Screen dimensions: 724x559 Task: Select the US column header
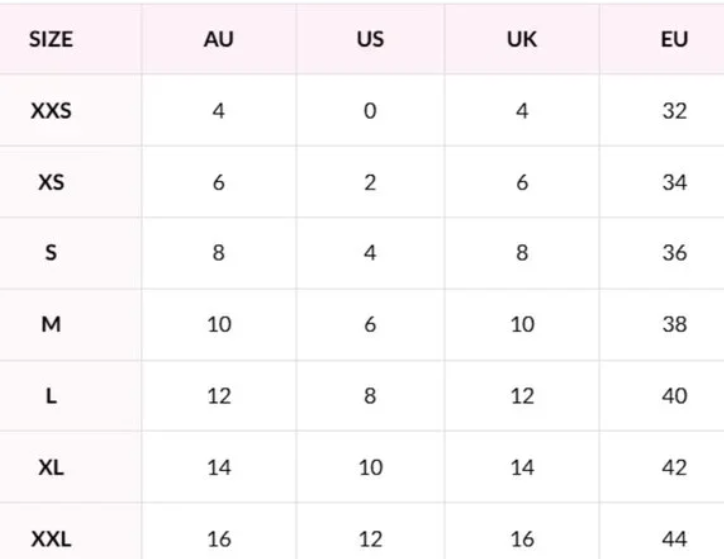coord(370,42)
